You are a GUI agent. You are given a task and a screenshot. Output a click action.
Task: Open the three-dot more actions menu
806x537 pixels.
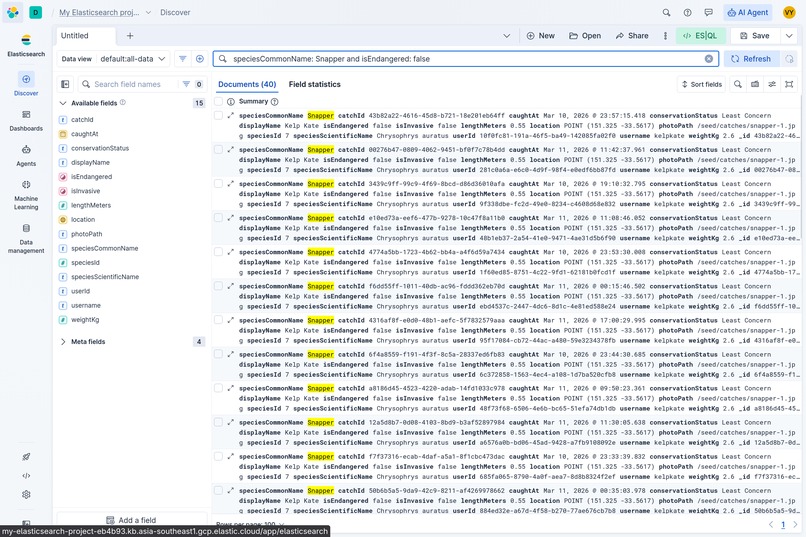(665, 35)
